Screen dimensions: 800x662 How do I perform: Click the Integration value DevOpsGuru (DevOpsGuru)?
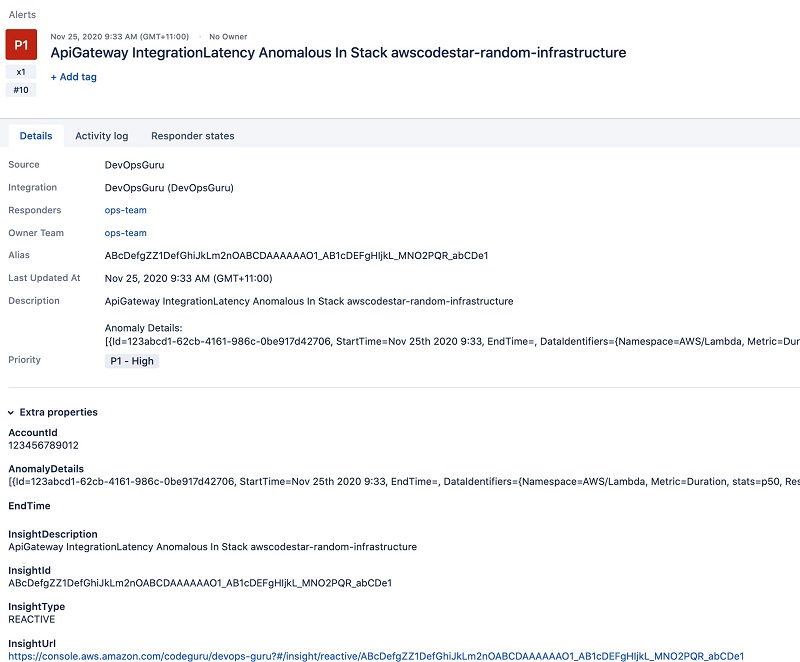[x=169, y=188]
